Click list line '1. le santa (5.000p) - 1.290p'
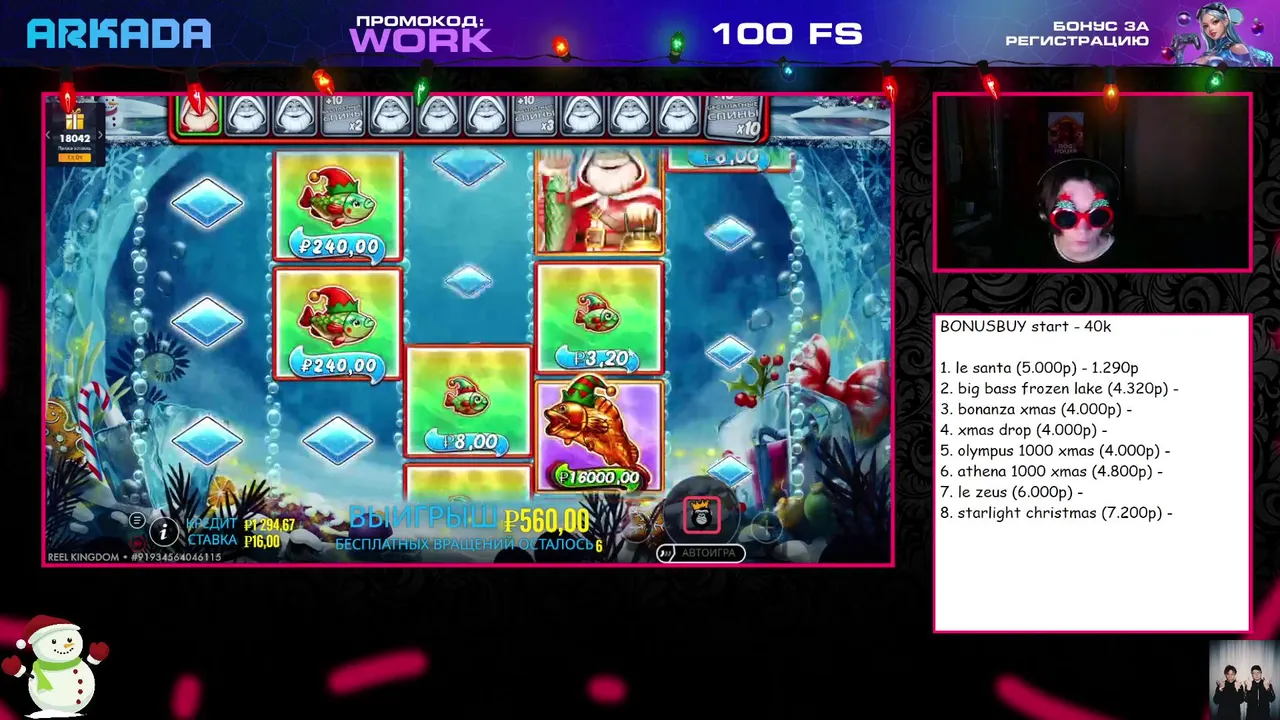 coord(1039,368)
